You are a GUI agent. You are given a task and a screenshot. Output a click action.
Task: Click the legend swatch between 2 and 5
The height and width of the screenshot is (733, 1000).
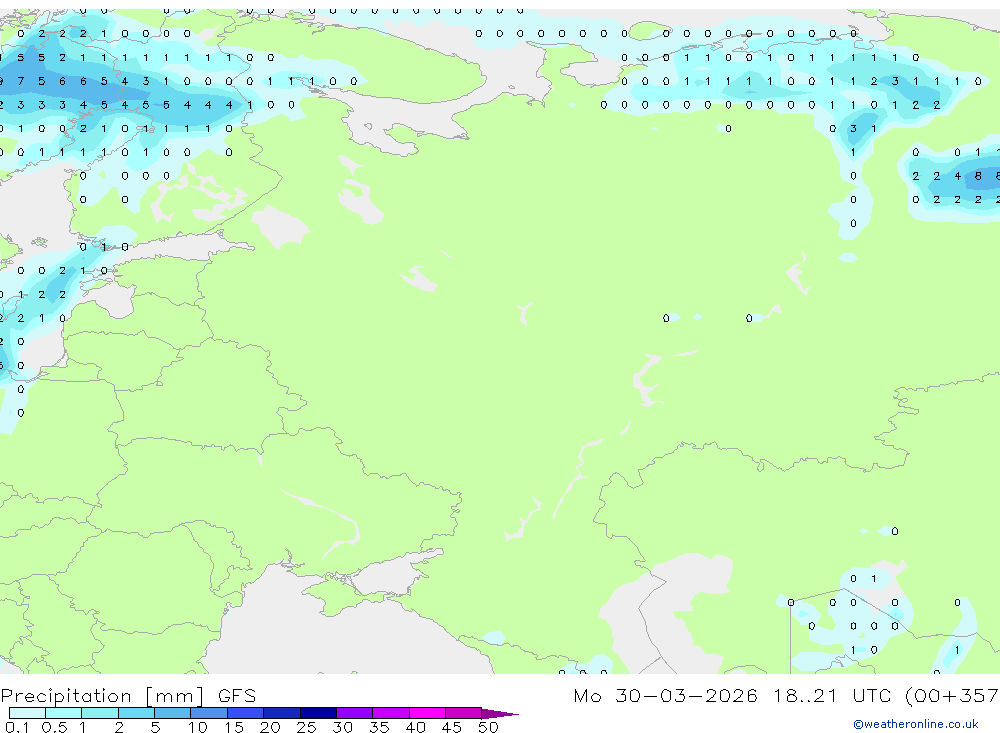[136, 713]
